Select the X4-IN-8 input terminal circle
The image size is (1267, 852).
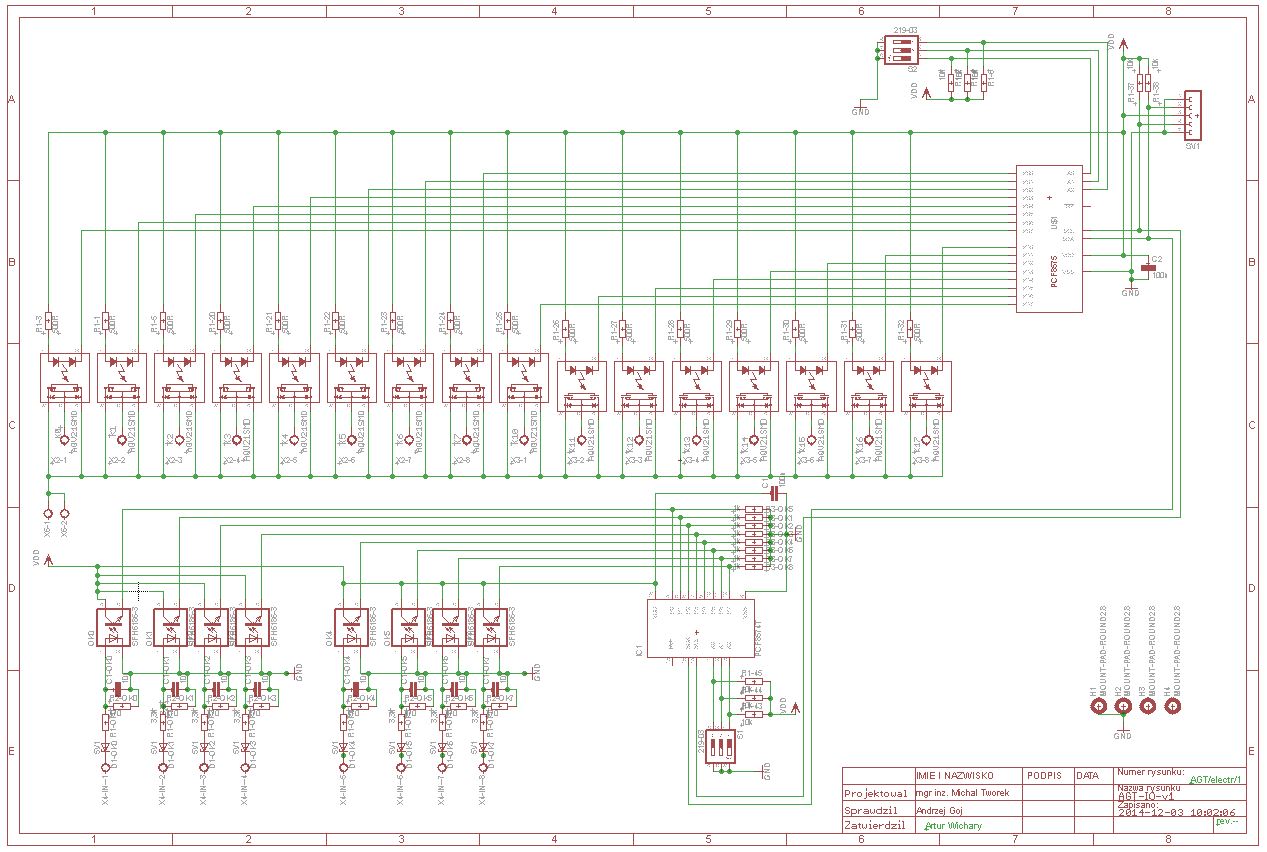point(483,769)
